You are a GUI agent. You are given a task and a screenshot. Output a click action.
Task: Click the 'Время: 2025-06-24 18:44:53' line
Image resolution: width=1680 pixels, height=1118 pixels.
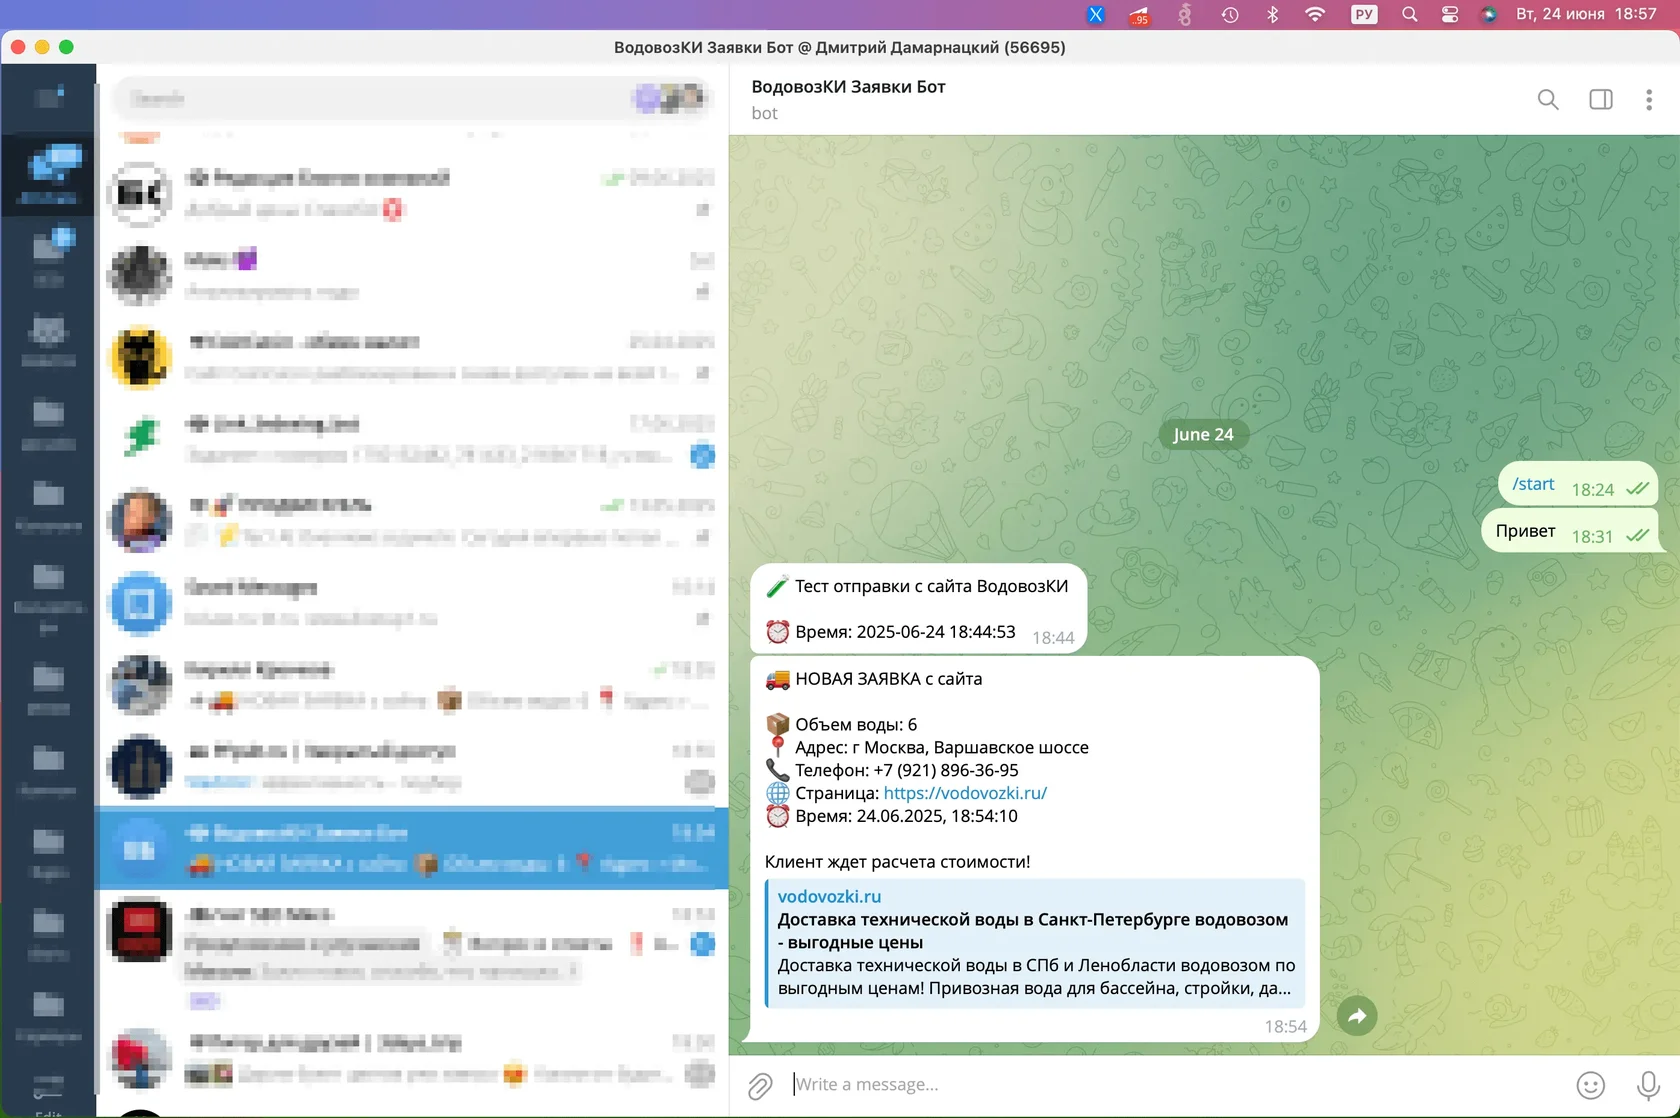pyautogui.click(x=905, y=632)
